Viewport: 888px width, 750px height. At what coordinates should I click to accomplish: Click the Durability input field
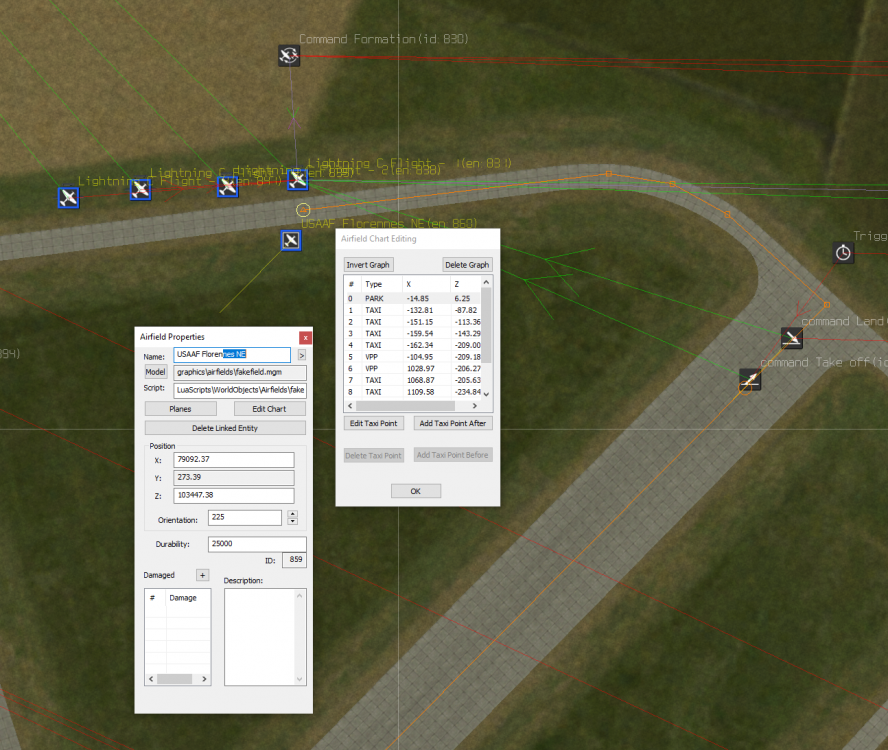click(257, 544)
